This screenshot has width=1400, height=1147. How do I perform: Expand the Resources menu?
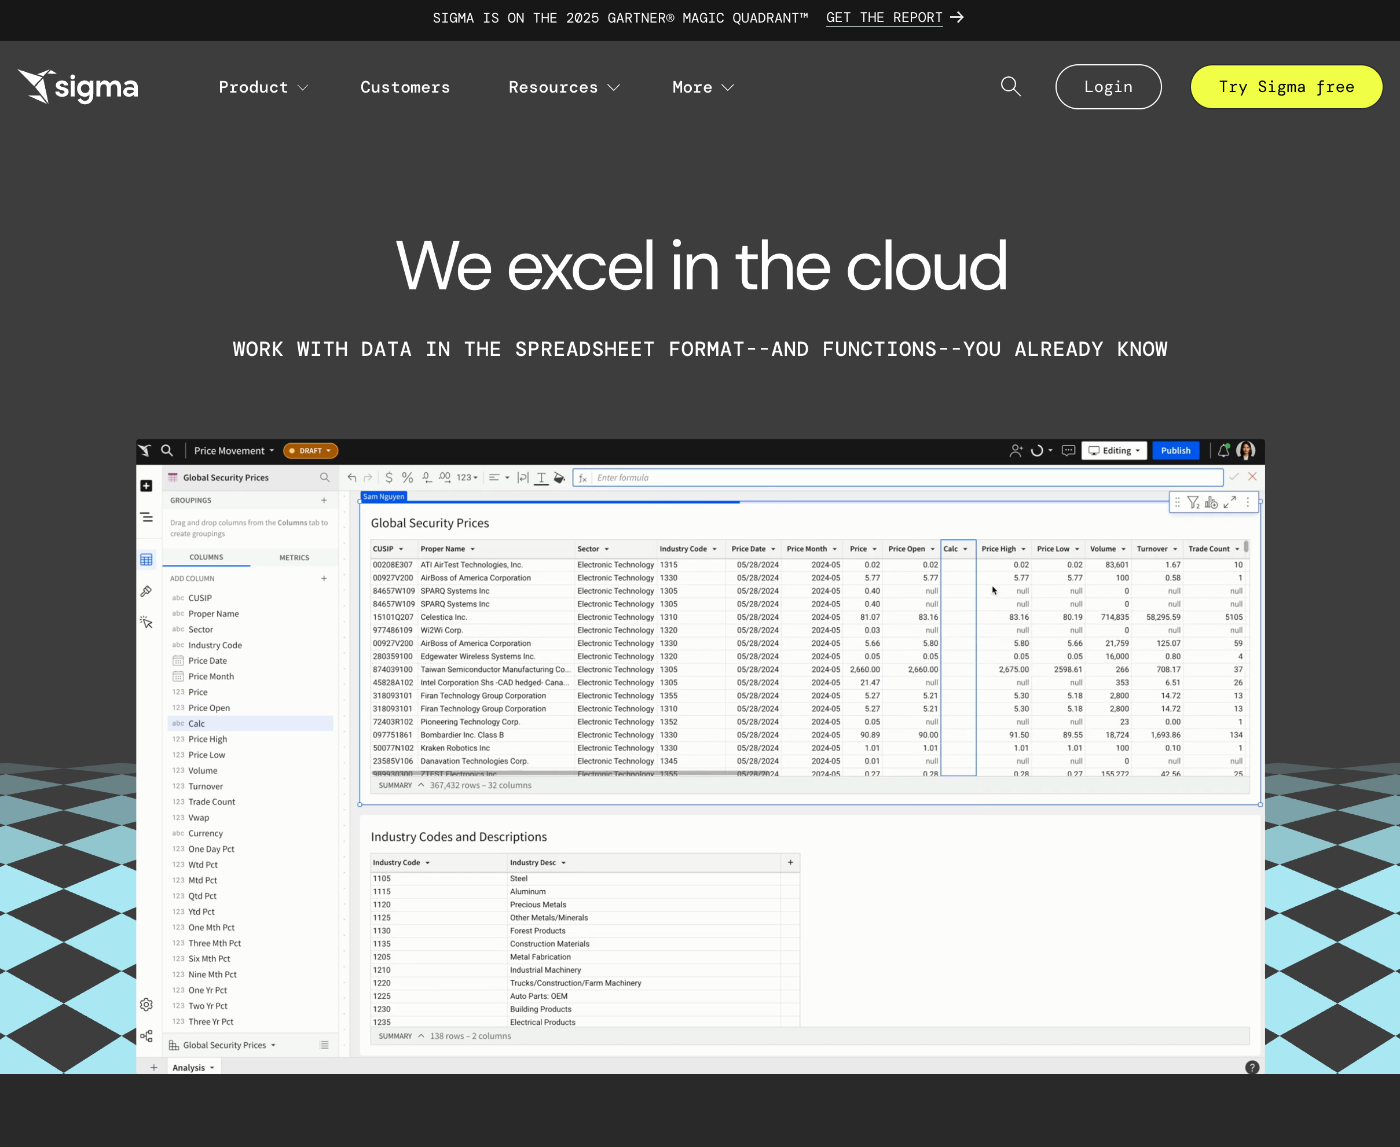coord(564,87)
